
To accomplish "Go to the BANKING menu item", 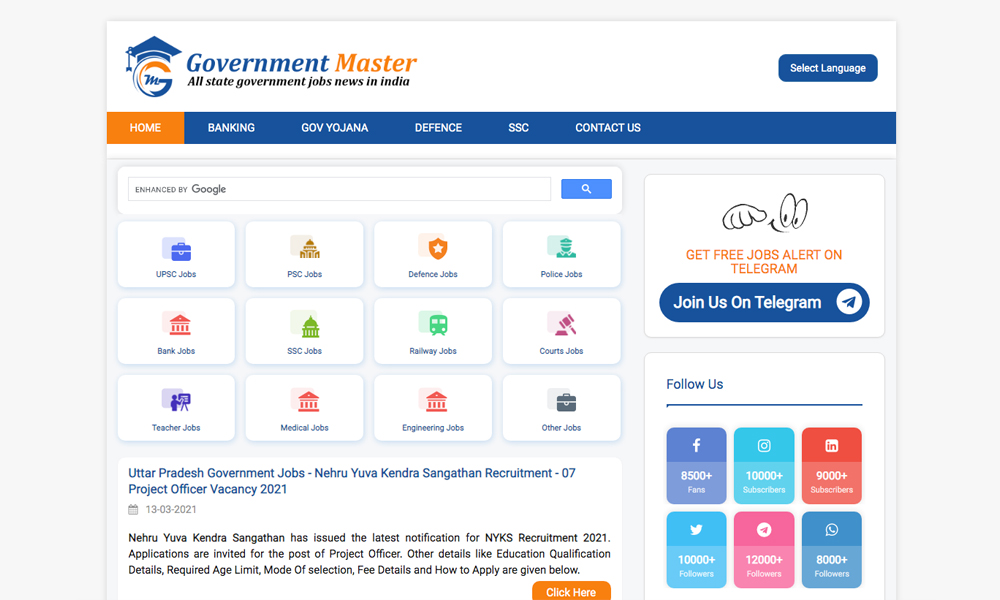I will (231, 128).
